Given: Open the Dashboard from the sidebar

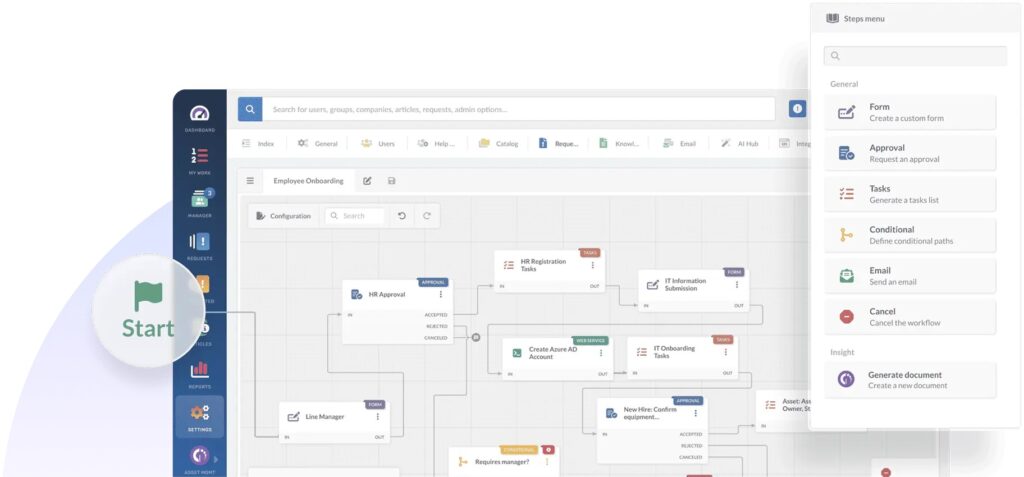Looking at the screenshot, I should (x=199, y=115).
